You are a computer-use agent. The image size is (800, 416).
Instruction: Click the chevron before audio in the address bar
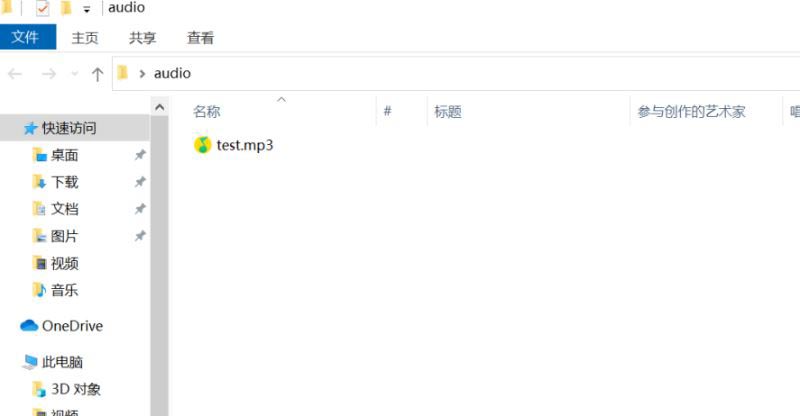point(142,74)
